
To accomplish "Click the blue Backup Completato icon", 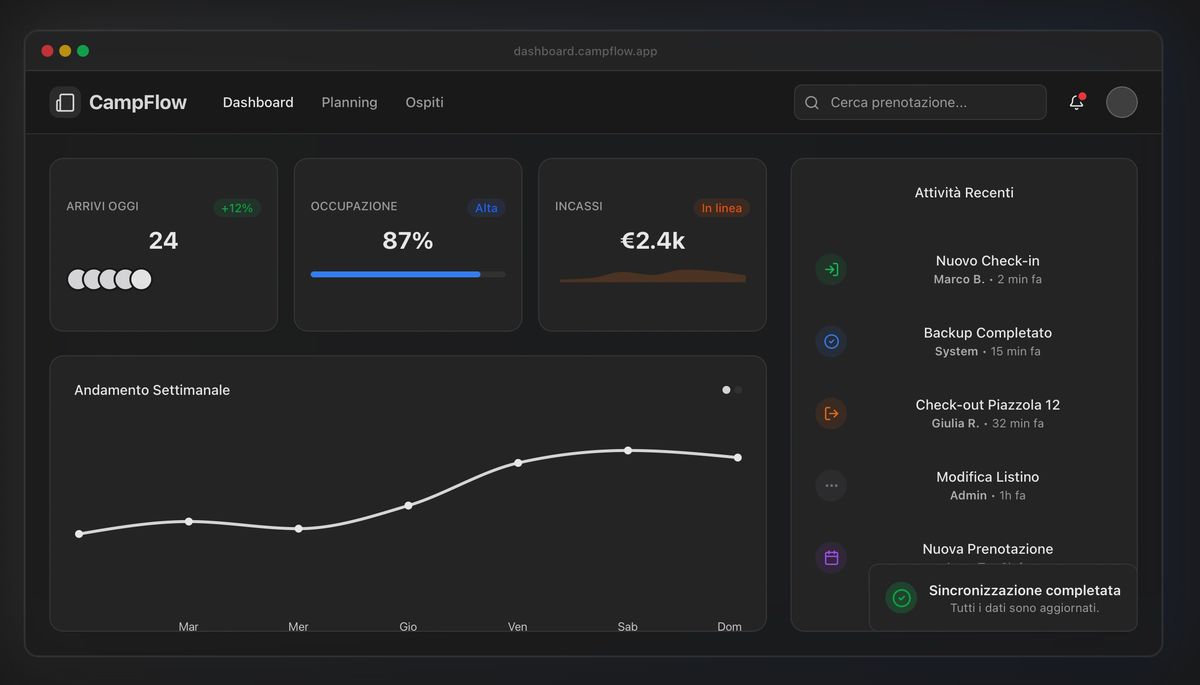I will pos(831,341).
